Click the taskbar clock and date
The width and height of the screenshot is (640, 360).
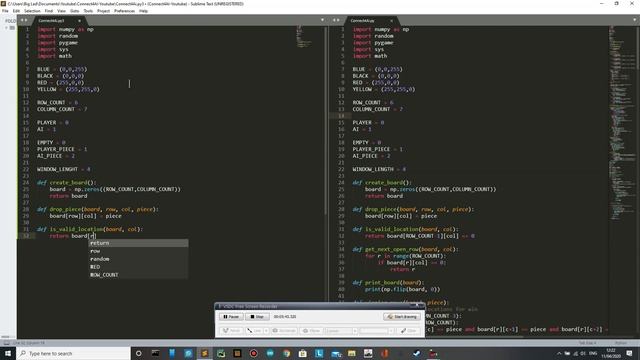(611, 353)
